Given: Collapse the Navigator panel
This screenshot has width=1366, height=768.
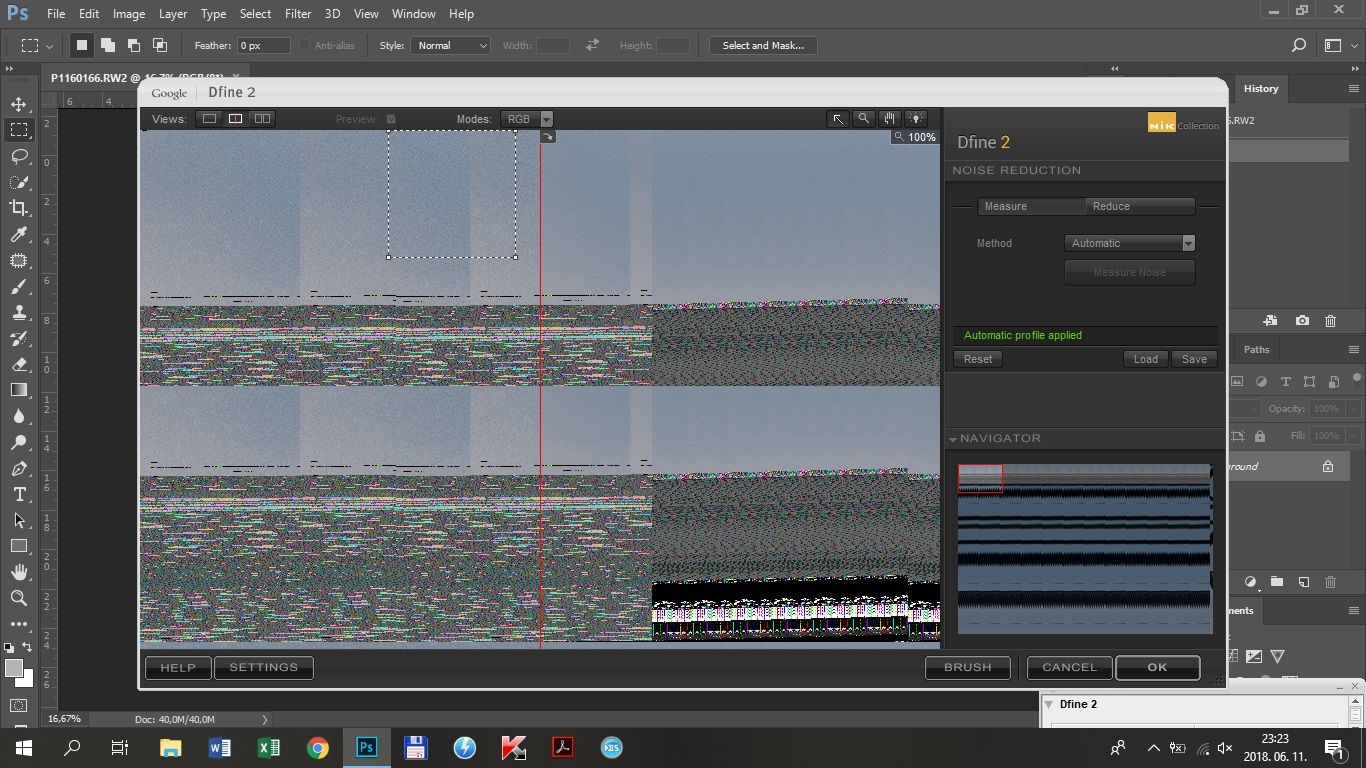Looking at the screenshot, I should pos(953,439).
